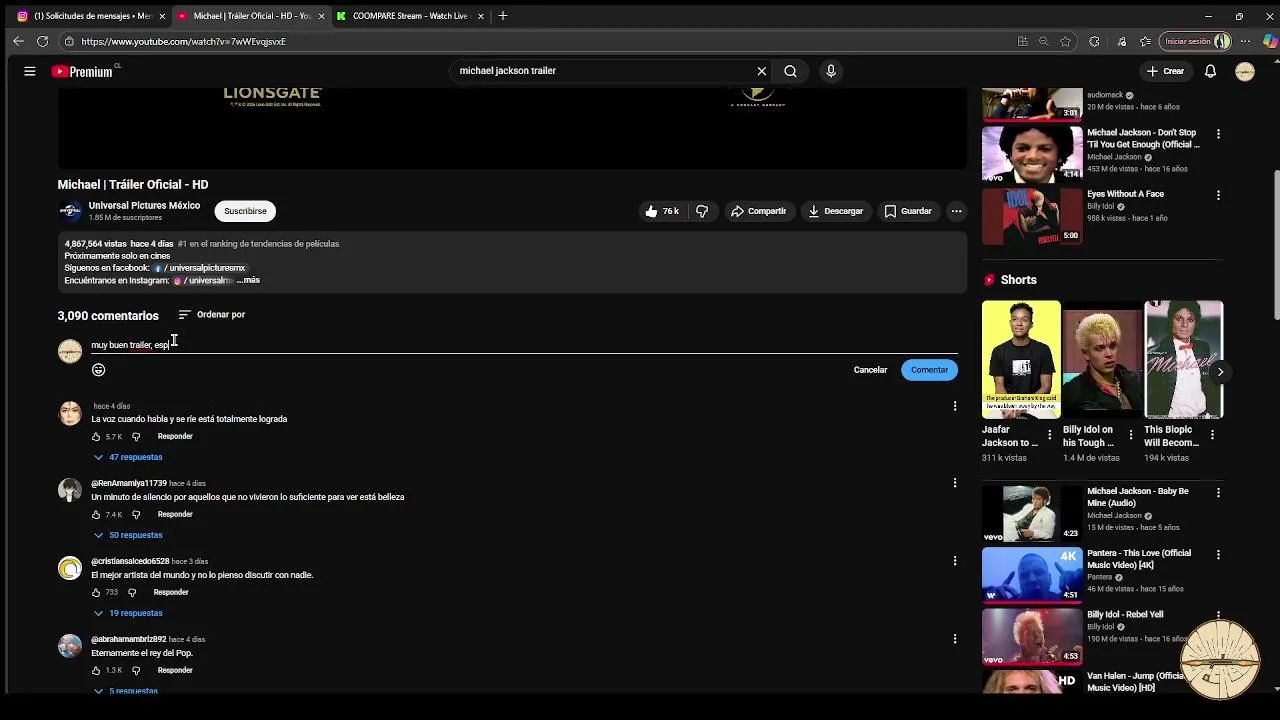Screen dimensions: 1280x720
Task: Play Michael Jackson - Baby Be Mine video
Action: point(1032,513)
